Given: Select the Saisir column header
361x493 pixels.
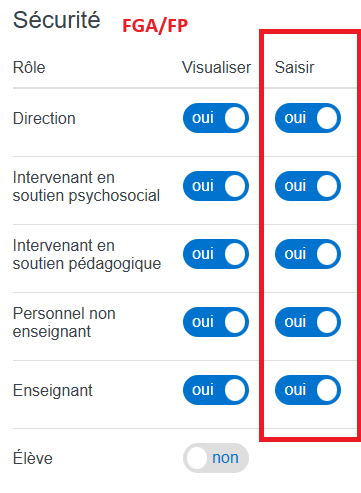Looking at the screenshot, I should pyautogui.click(x=294, y=68).
